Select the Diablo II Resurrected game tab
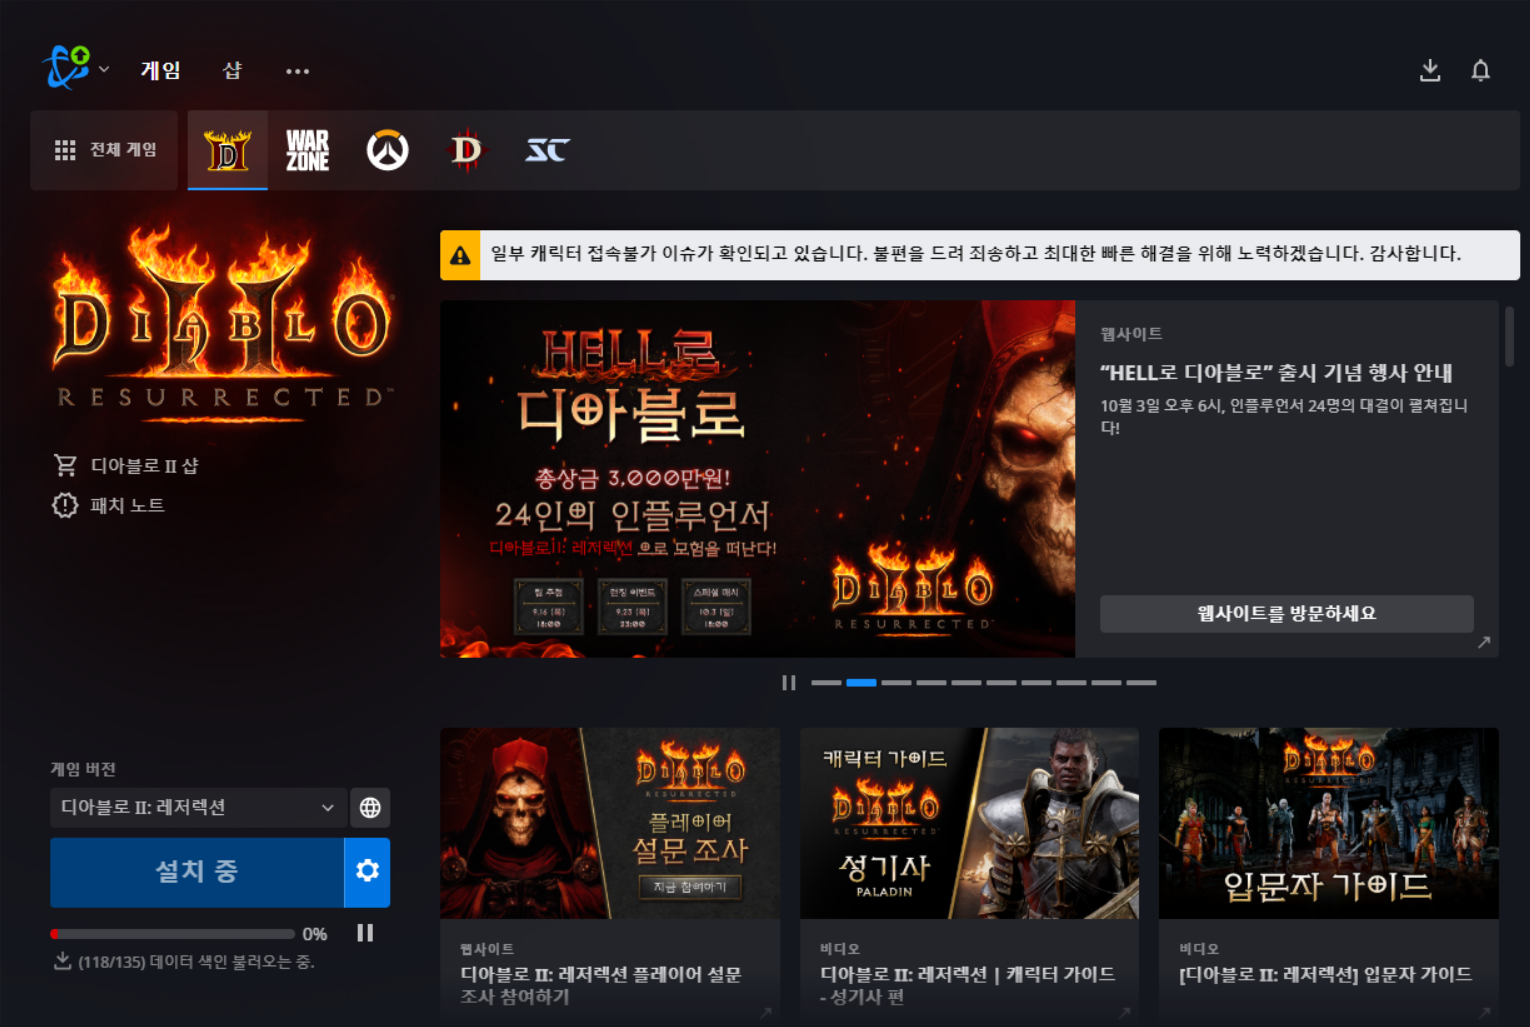1530x1027 pixels. [x=227, y=150]
